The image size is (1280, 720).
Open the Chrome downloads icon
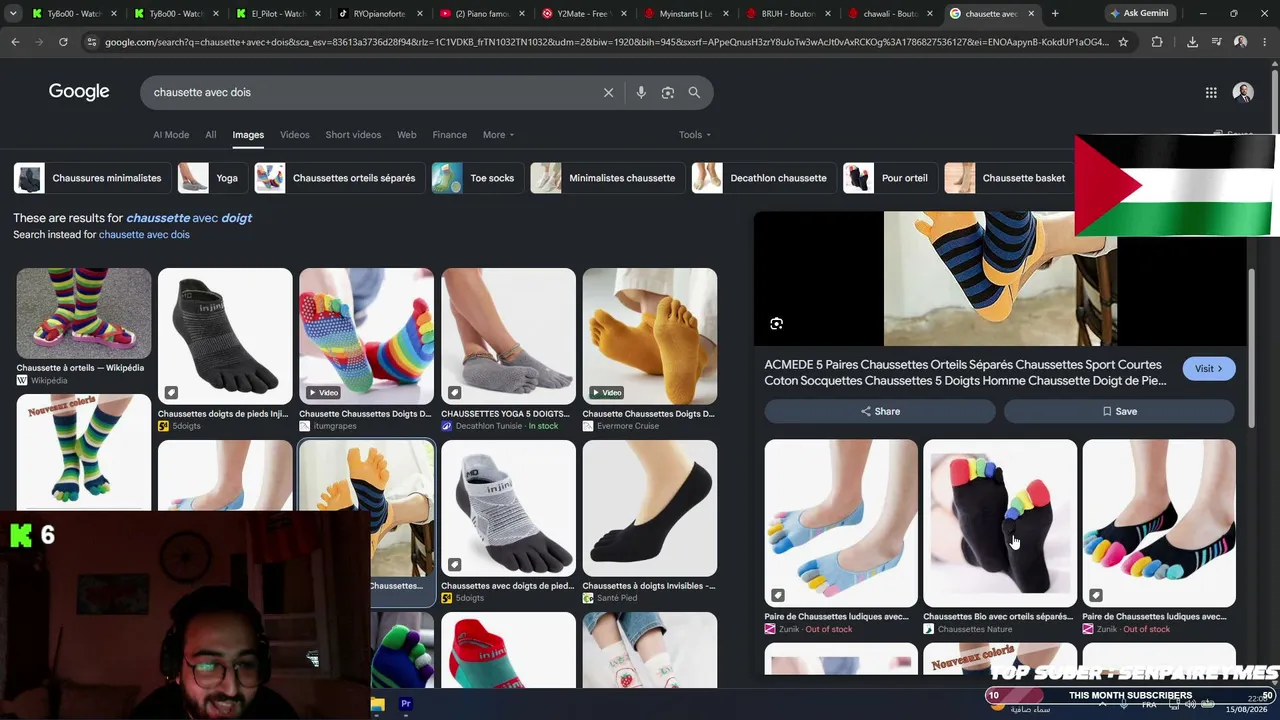point(1192,42)
